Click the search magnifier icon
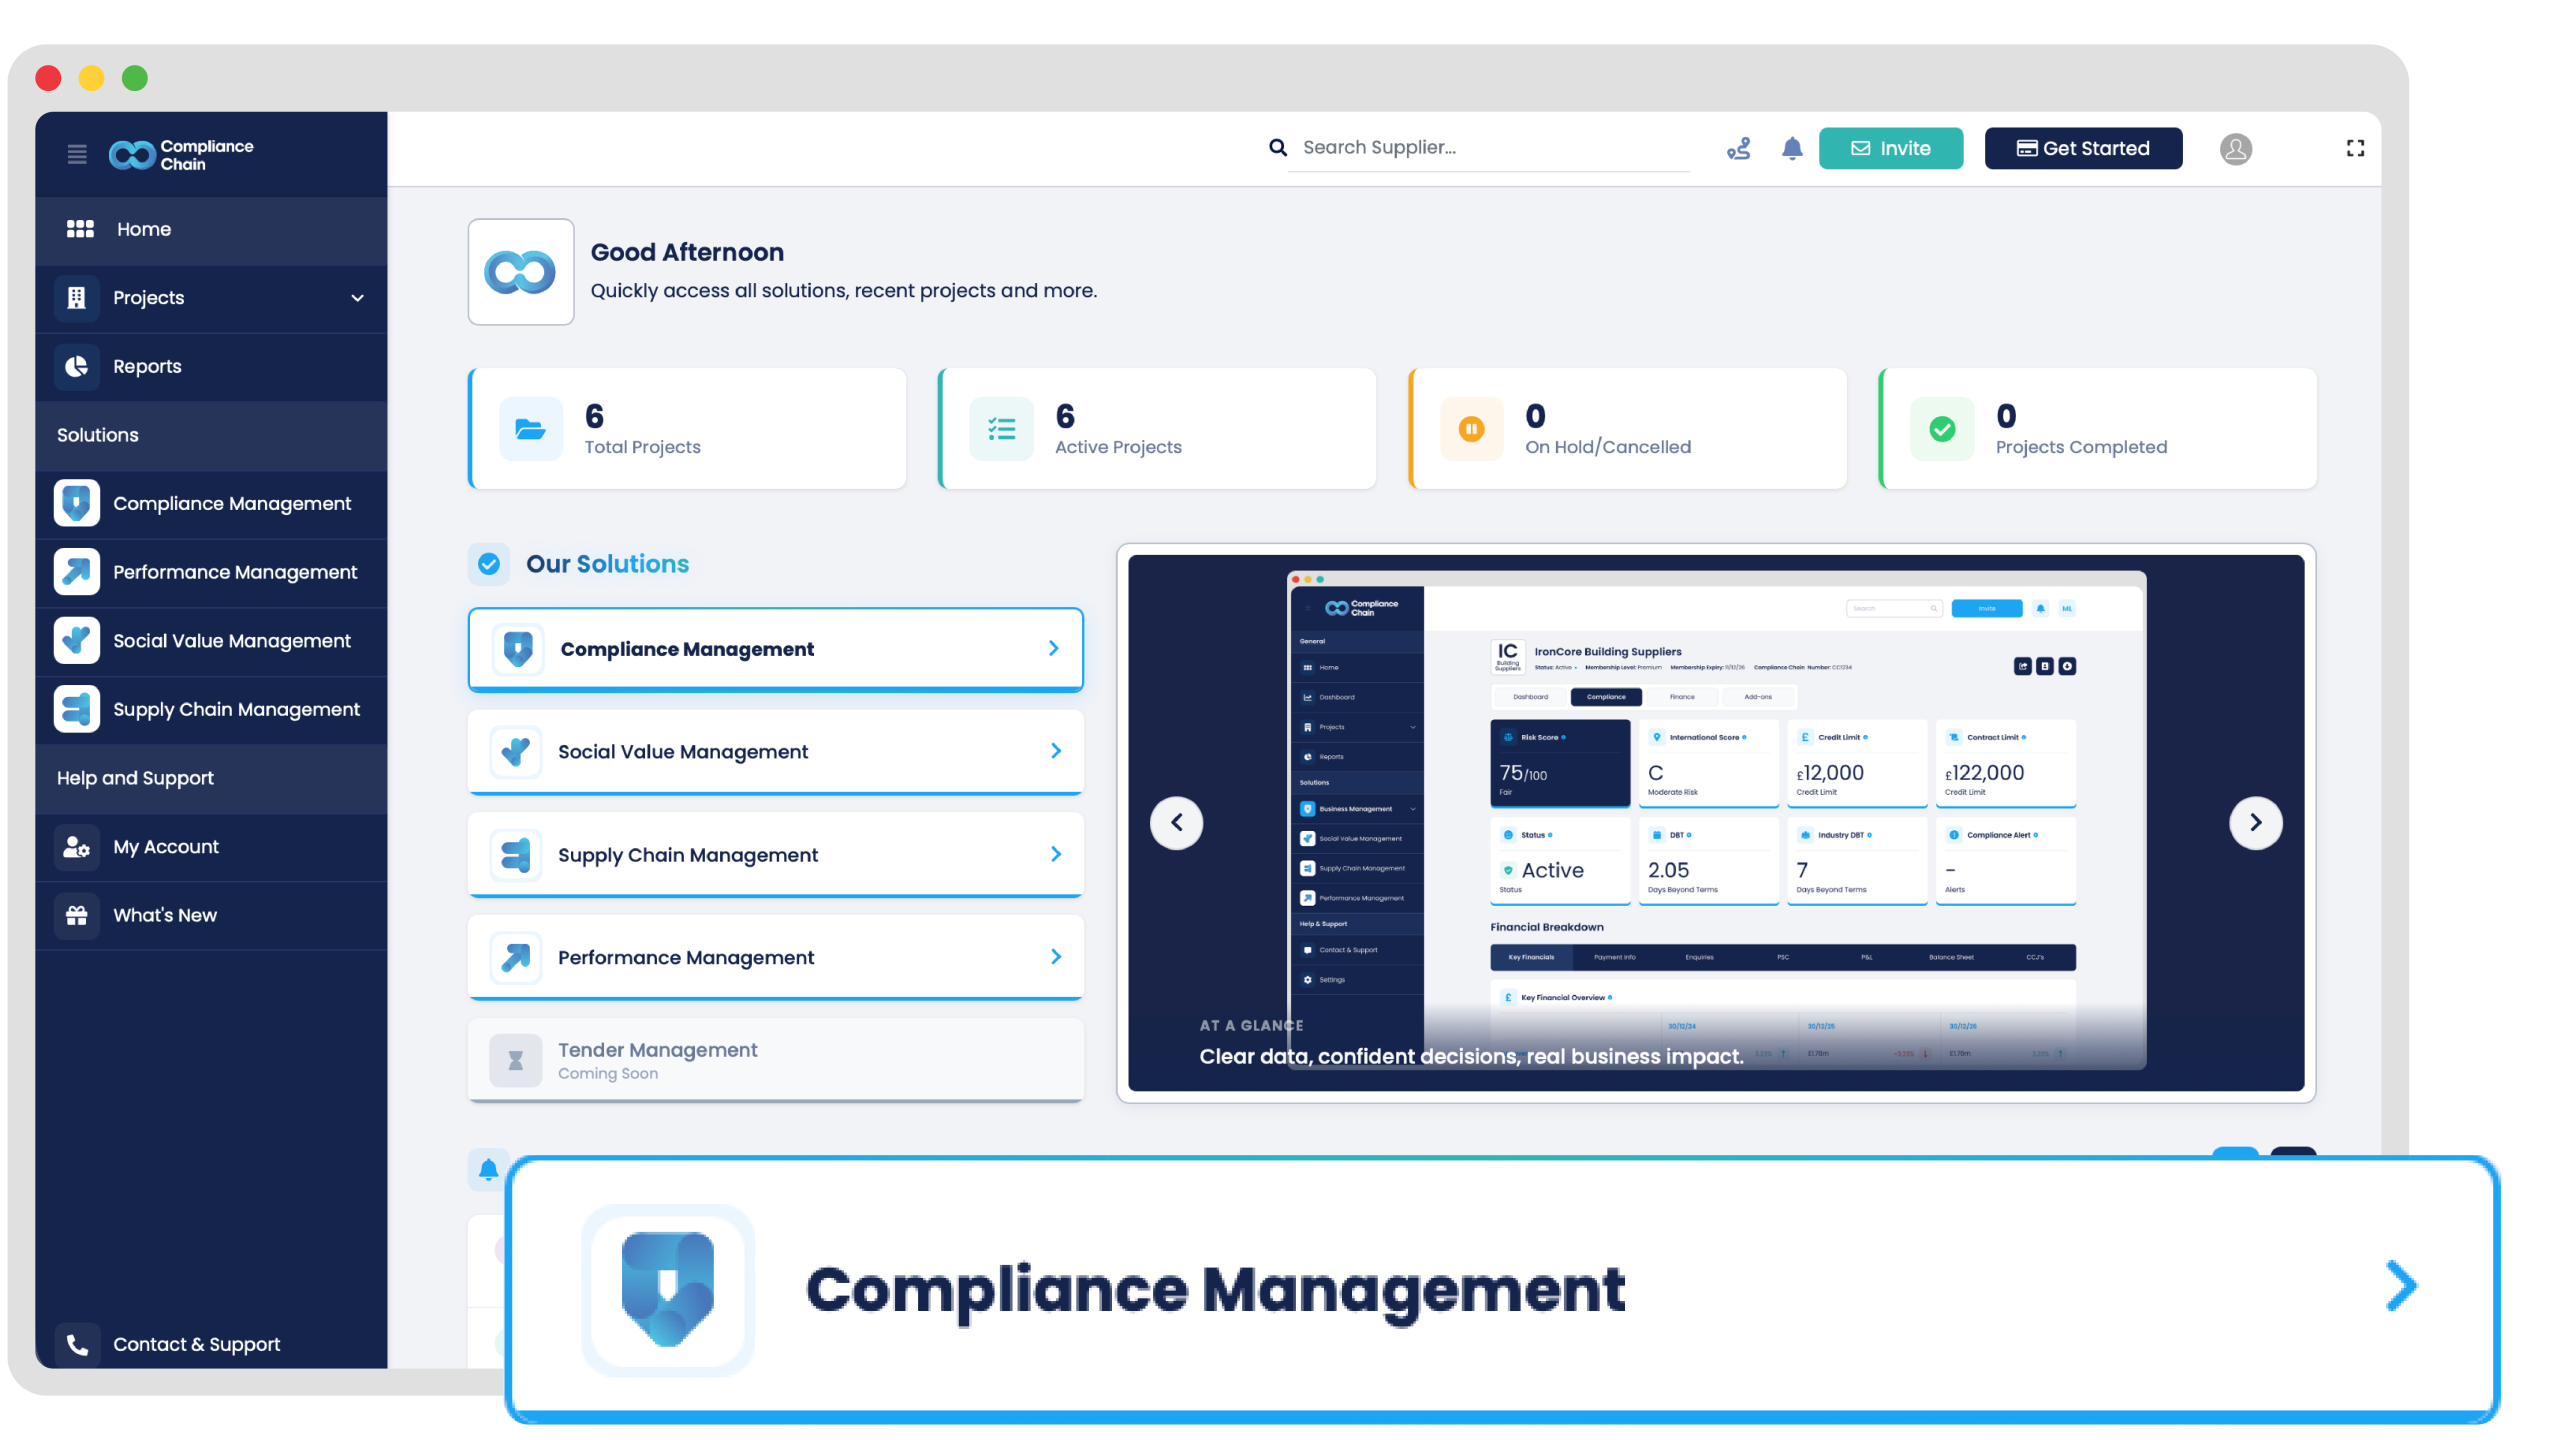 1277,148
